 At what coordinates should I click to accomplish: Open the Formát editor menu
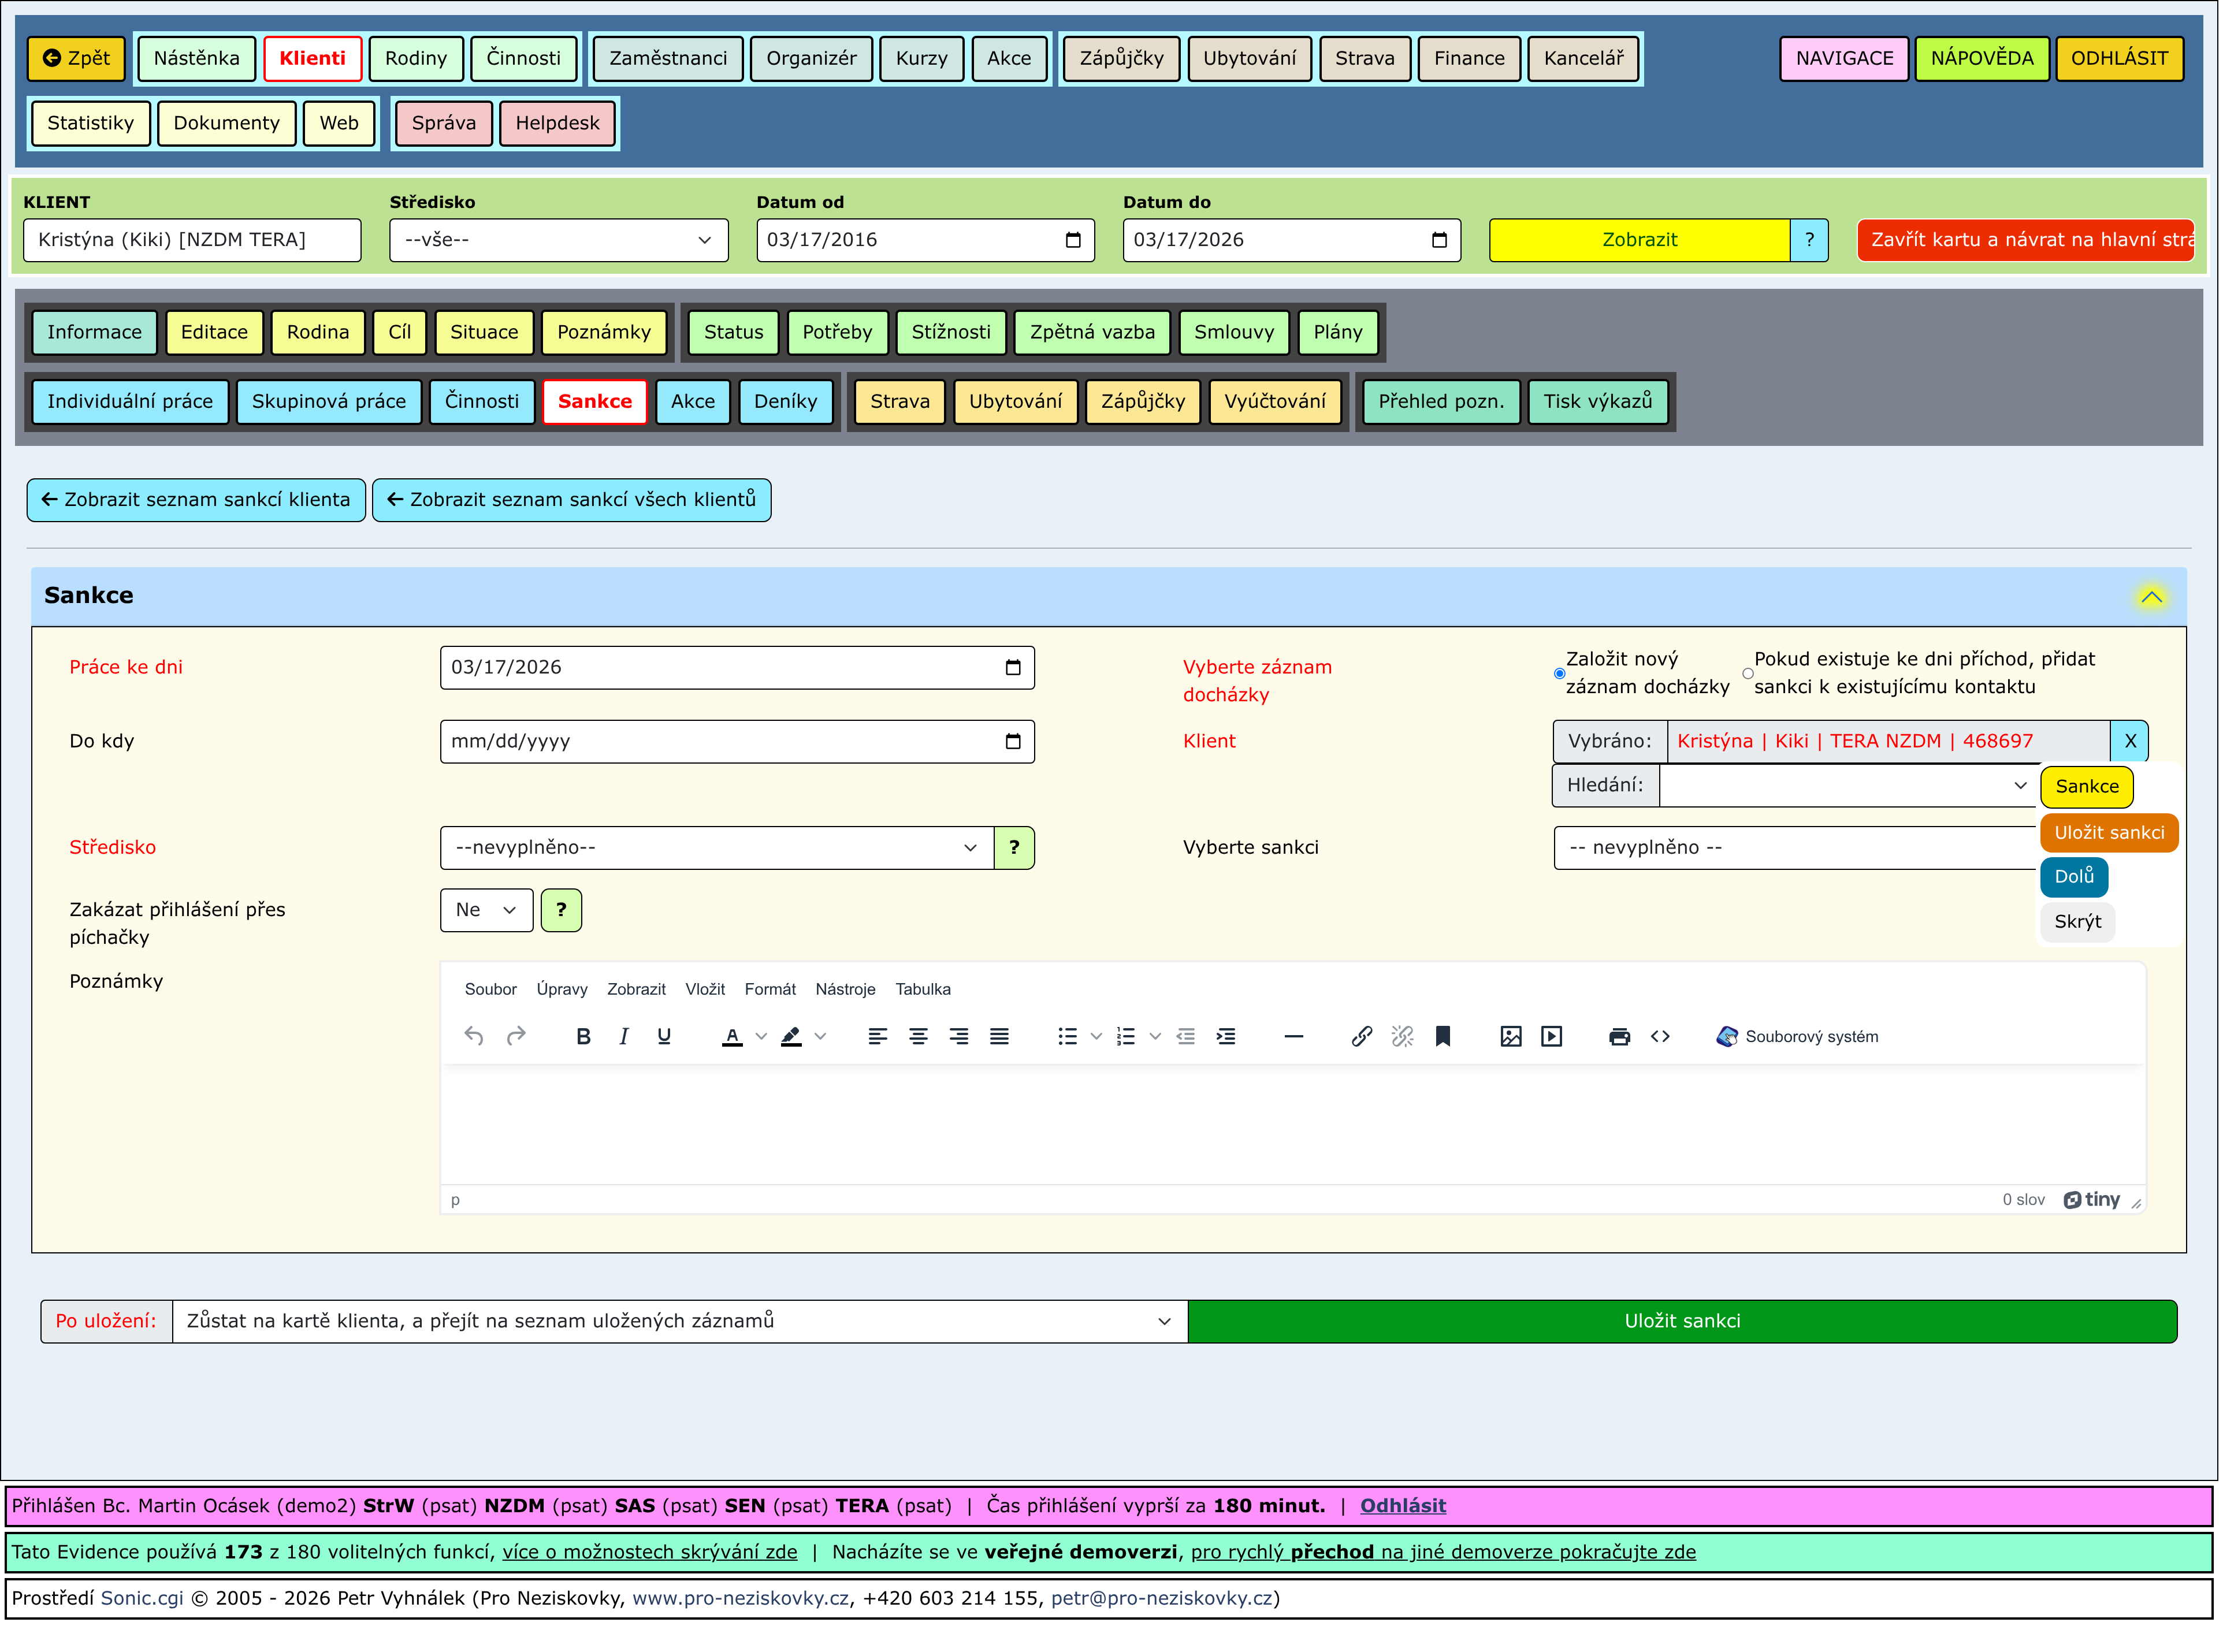pyautogui.click(x=769, y=989)
